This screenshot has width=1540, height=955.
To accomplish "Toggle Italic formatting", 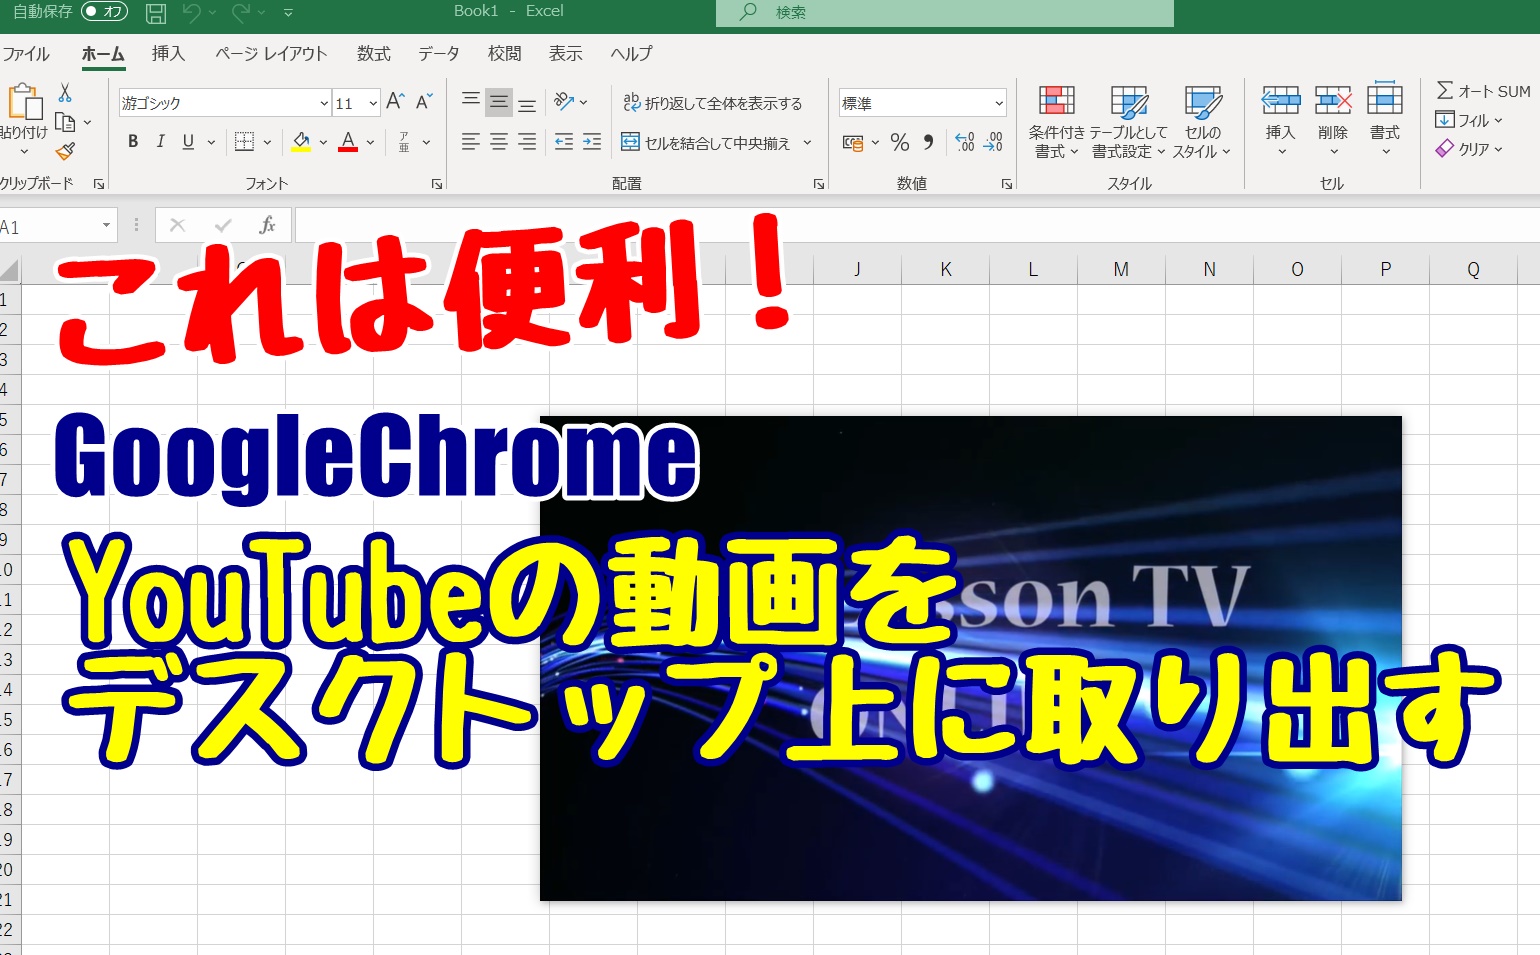I will tap(160, 142).
